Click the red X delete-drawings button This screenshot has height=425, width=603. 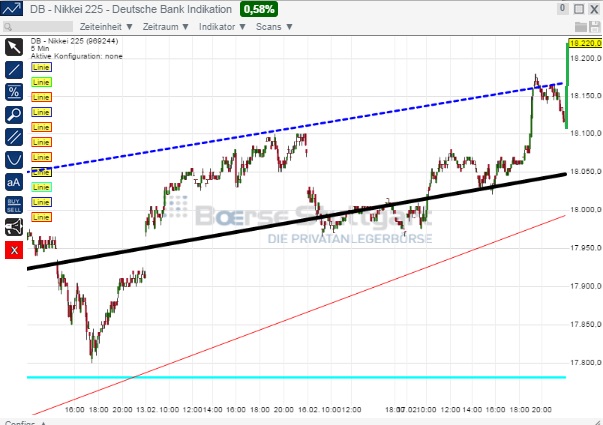(14, 250)
